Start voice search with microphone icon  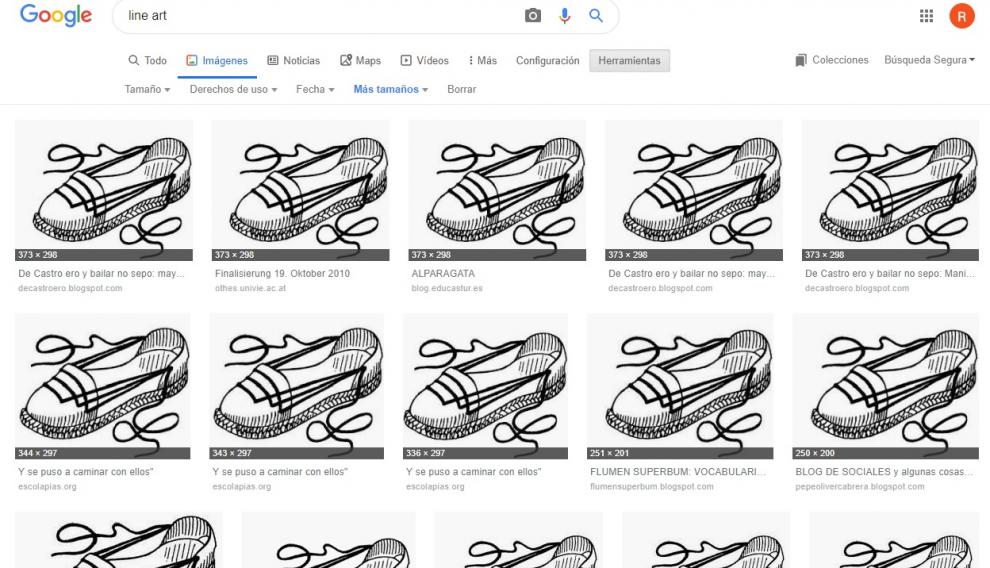tap(564, 16)
